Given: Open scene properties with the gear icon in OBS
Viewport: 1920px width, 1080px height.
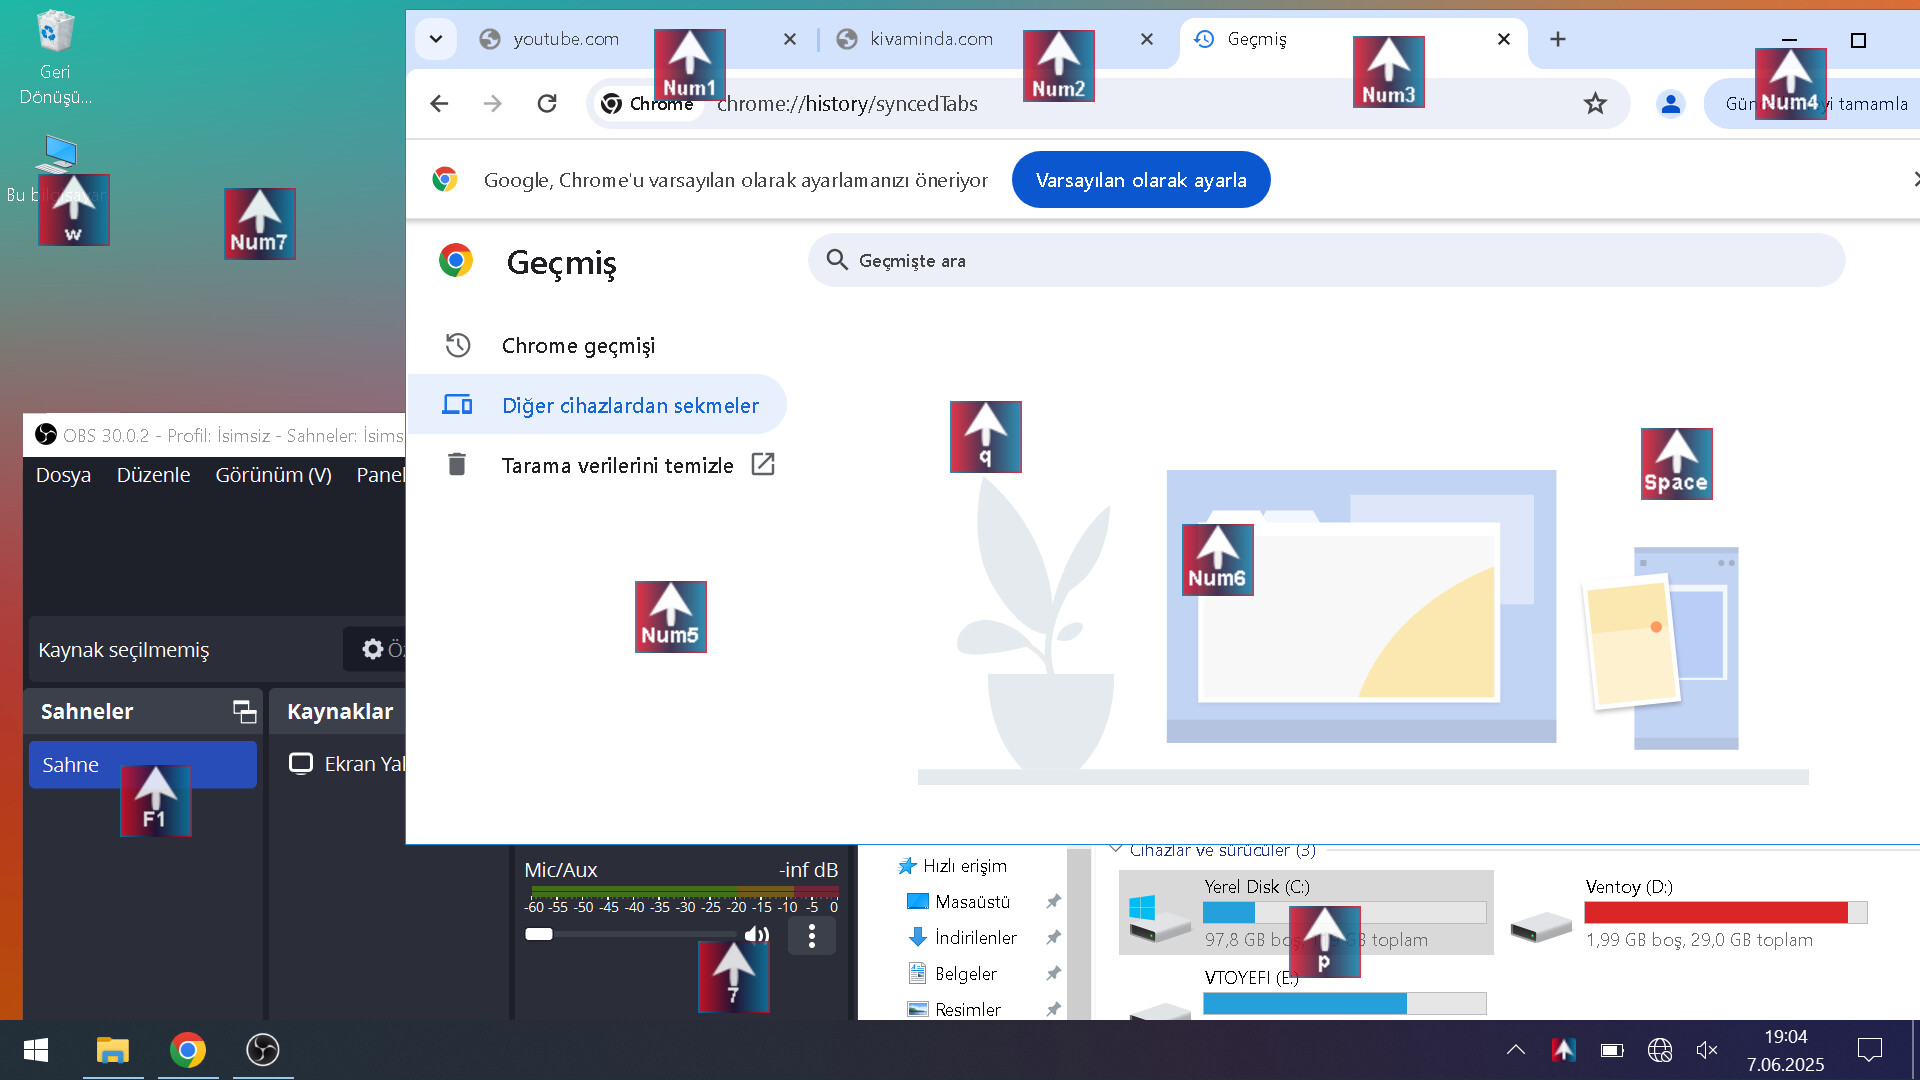Looking at the screenshot, I should click(371, 649).
